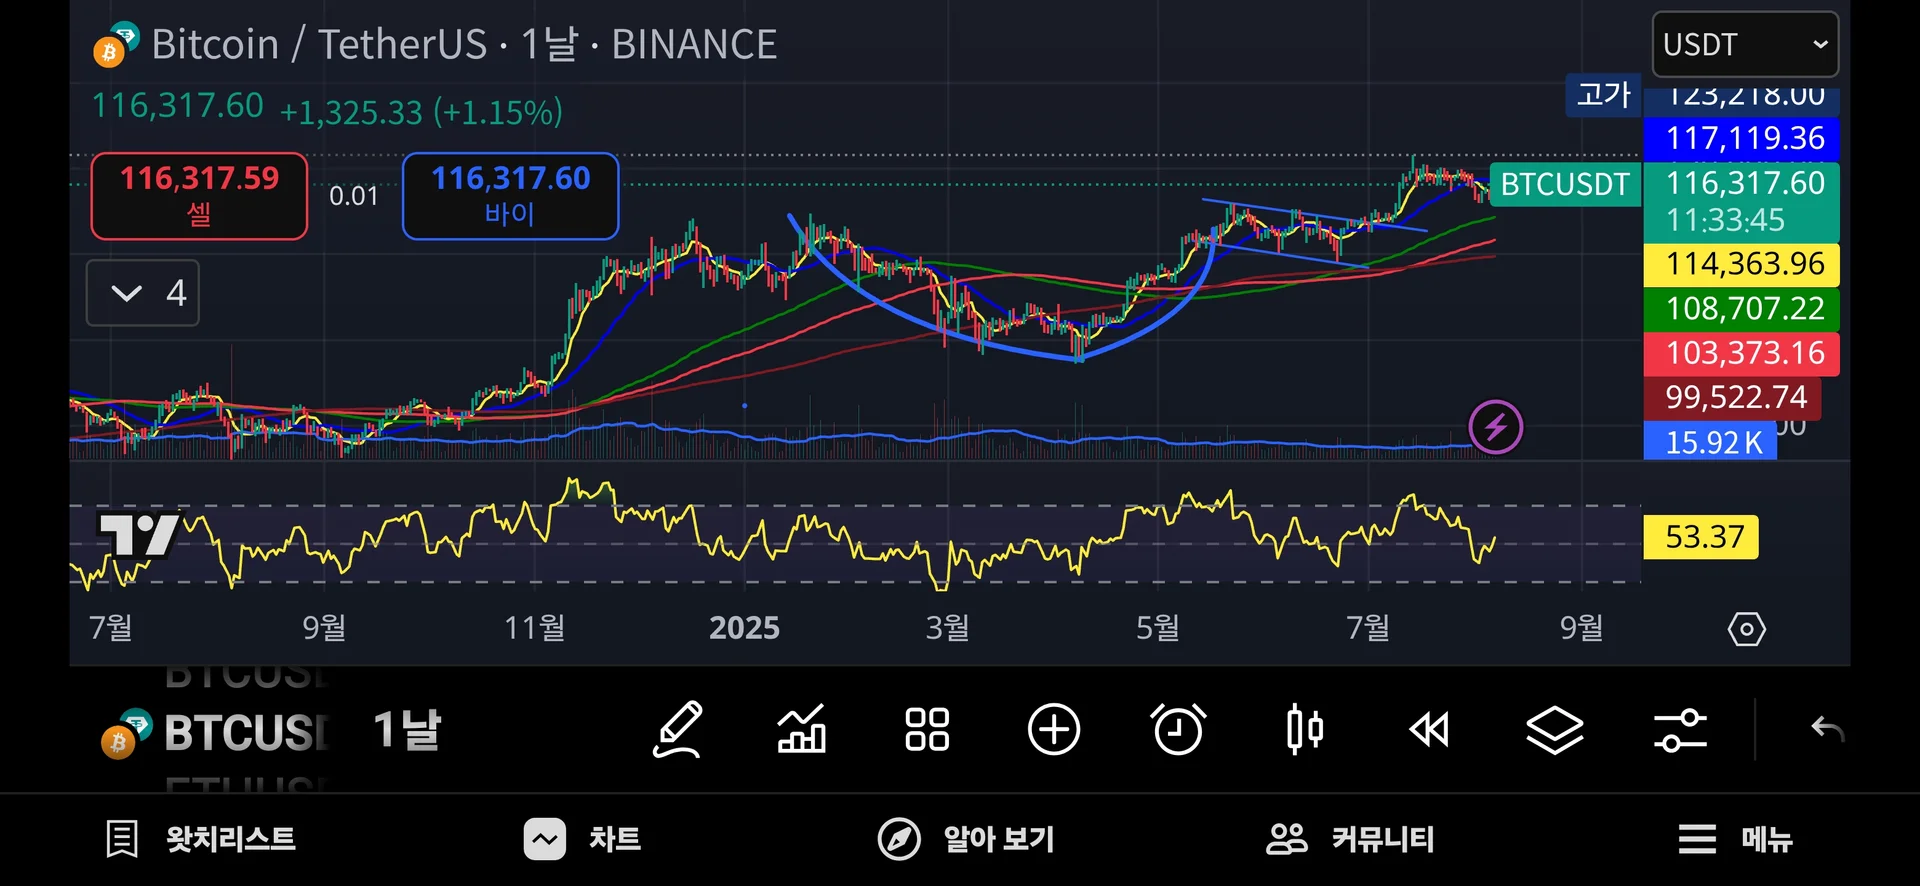Tap the plus circle add icon
Image resolution: width=1920 pixels, height=886 pixels.
1054,730
